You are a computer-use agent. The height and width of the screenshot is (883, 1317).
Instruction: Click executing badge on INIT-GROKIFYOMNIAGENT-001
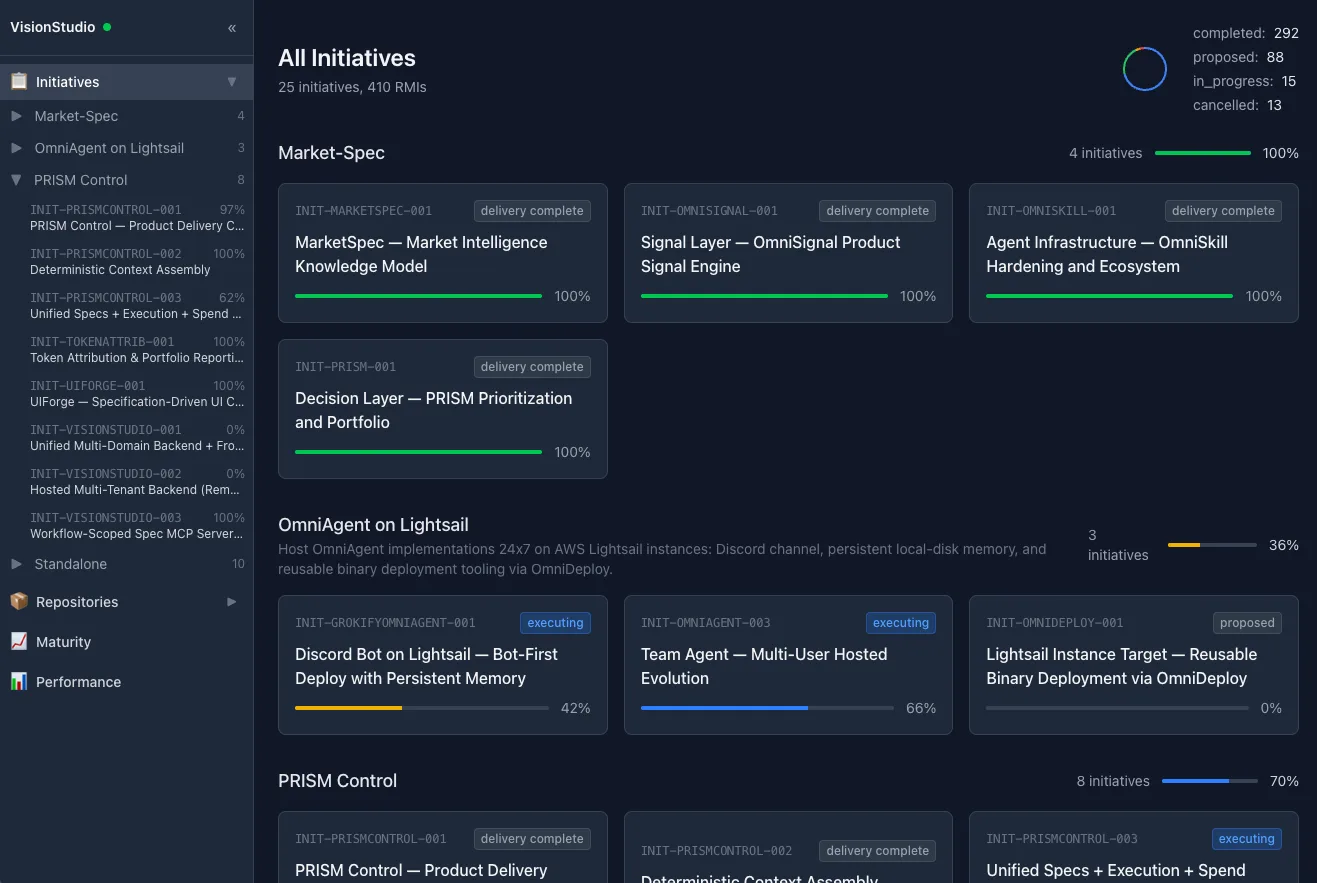555,623
